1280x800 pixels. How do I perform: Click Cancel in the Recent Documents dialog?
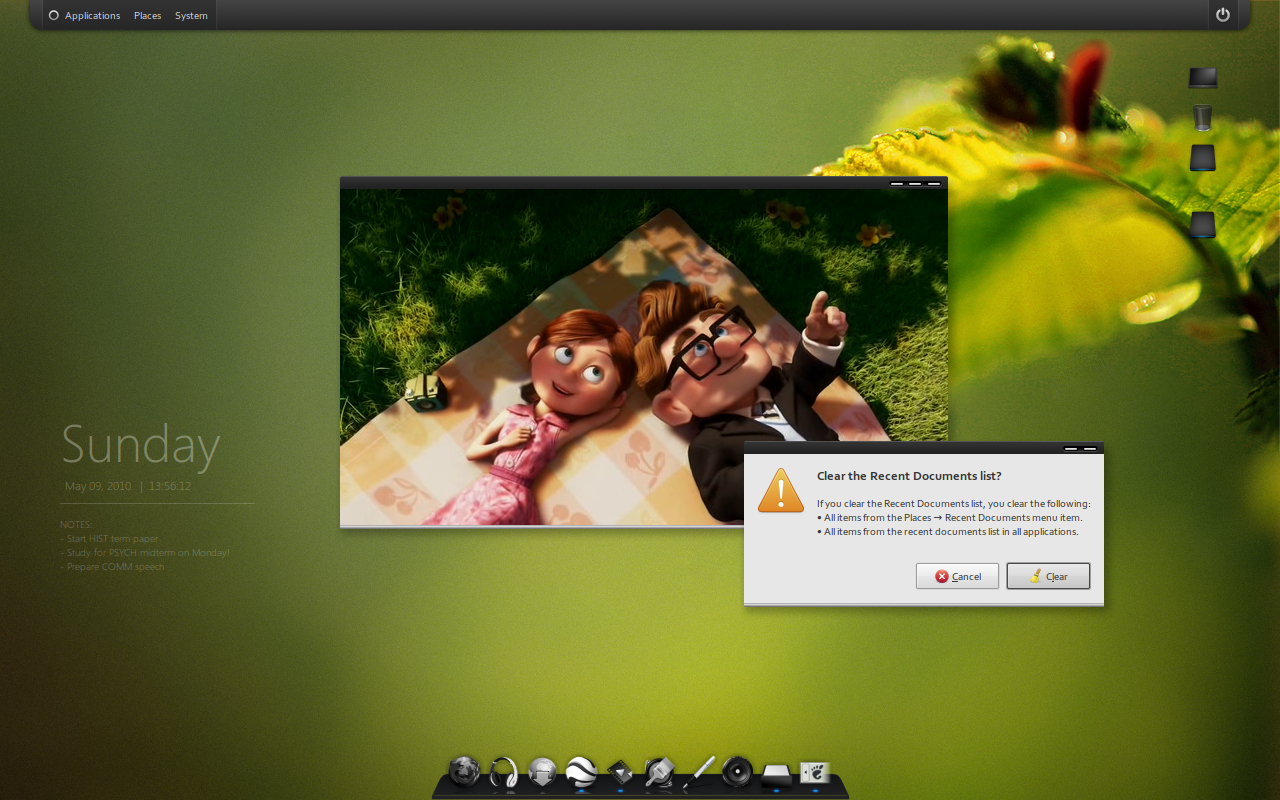[957, 576]
